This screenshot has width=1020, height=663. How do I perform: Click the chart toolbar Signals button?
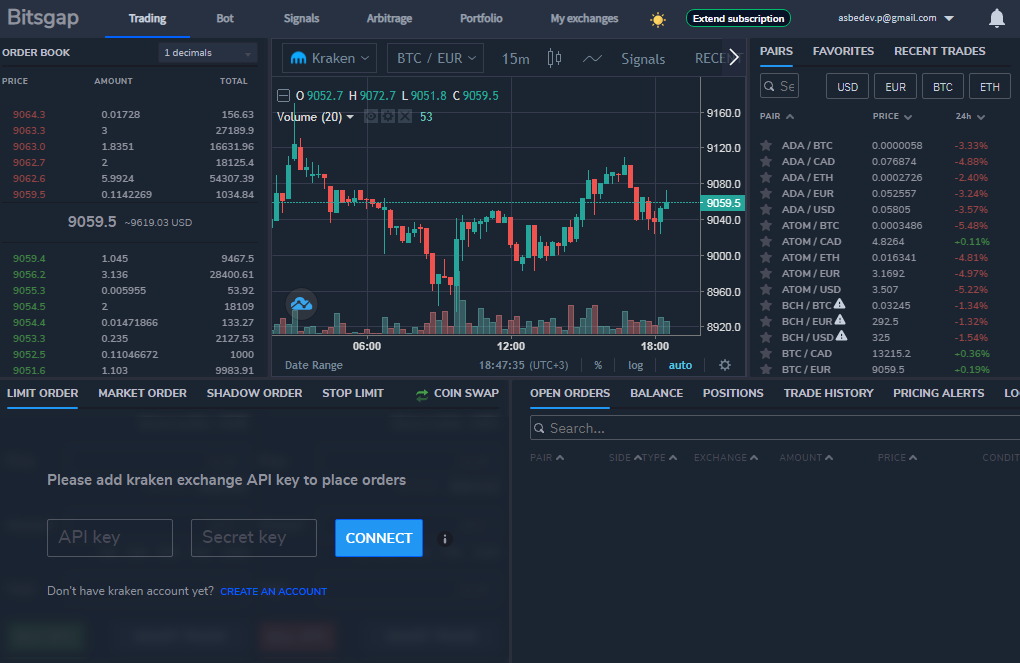click(643, 59)
